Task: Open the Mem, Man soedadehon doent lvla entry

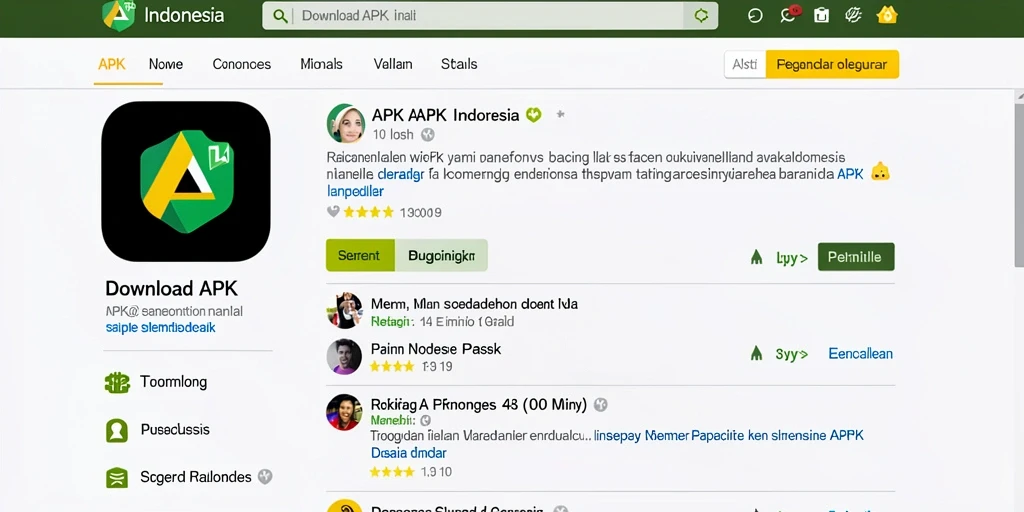Action: (x=474, y=304)
